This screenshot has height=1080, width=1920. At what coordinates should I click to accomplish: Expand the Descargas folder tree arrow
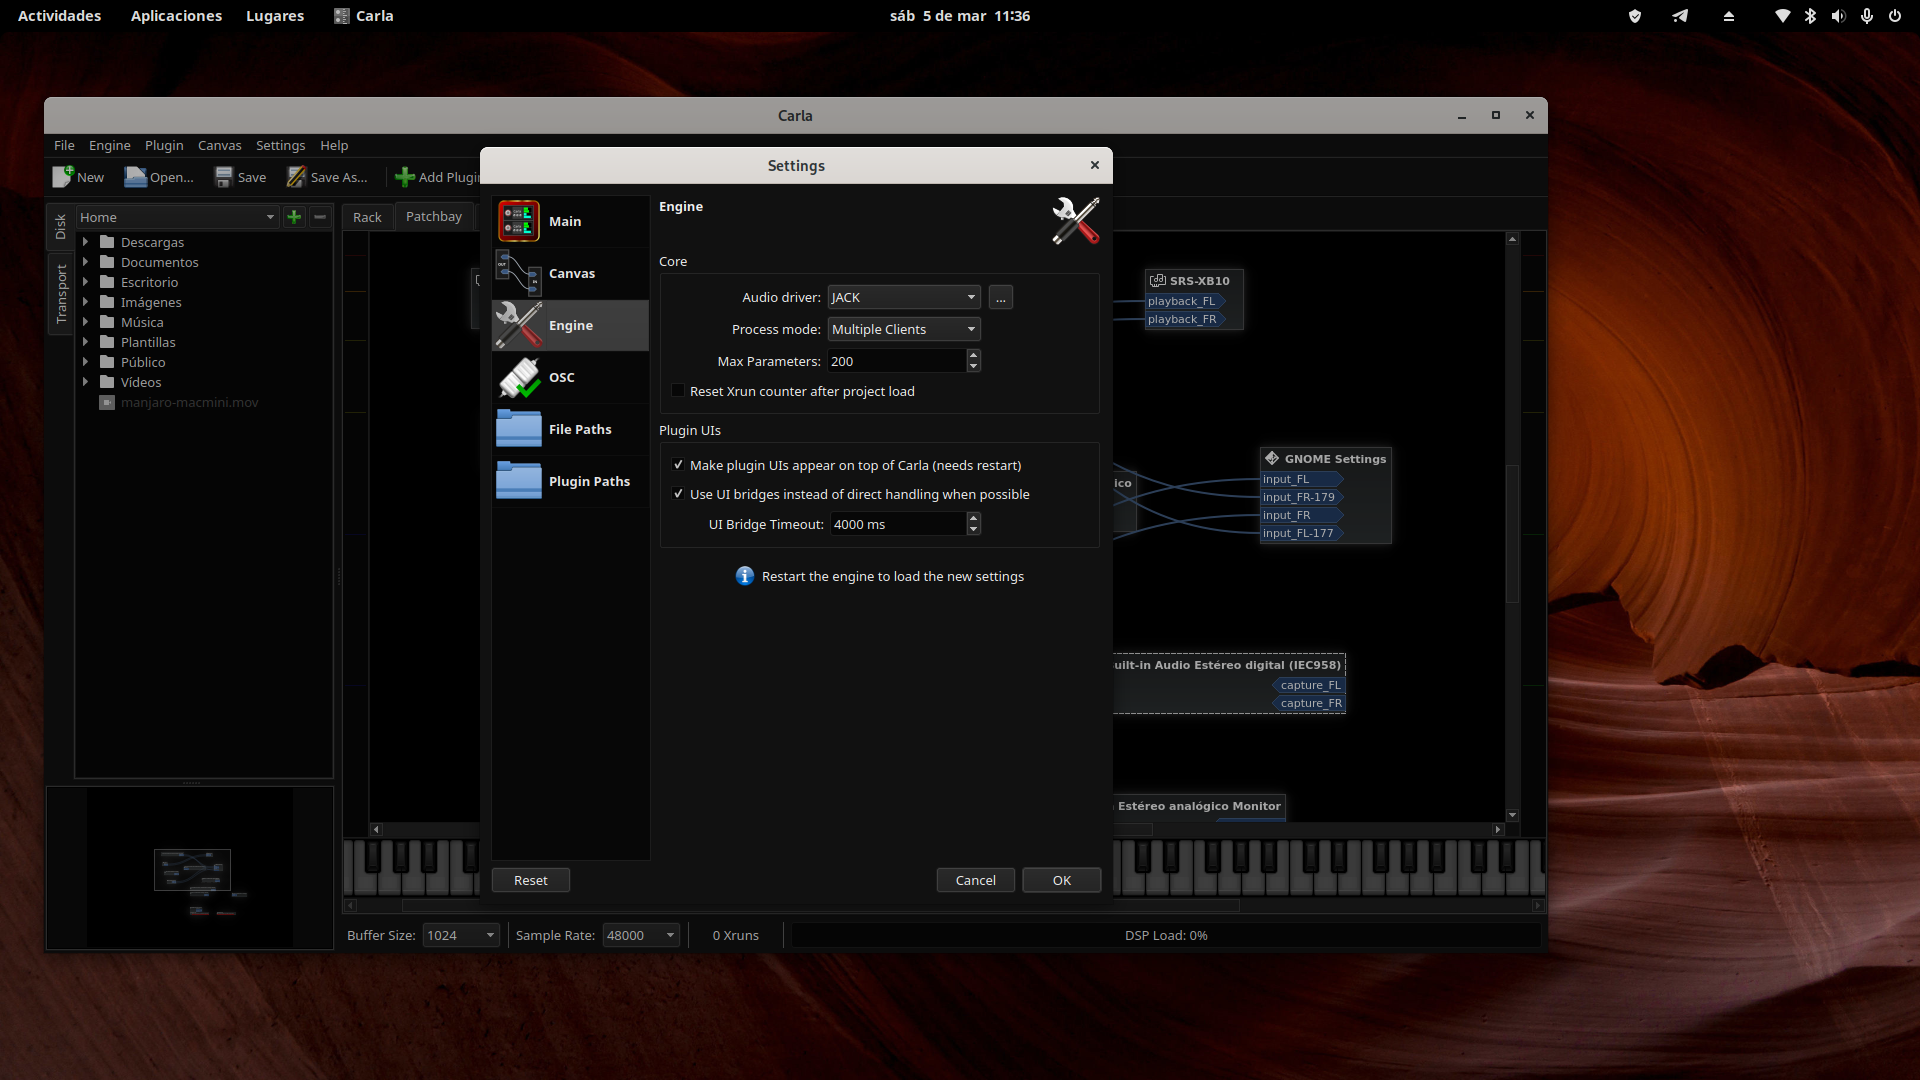click(85, 242)
